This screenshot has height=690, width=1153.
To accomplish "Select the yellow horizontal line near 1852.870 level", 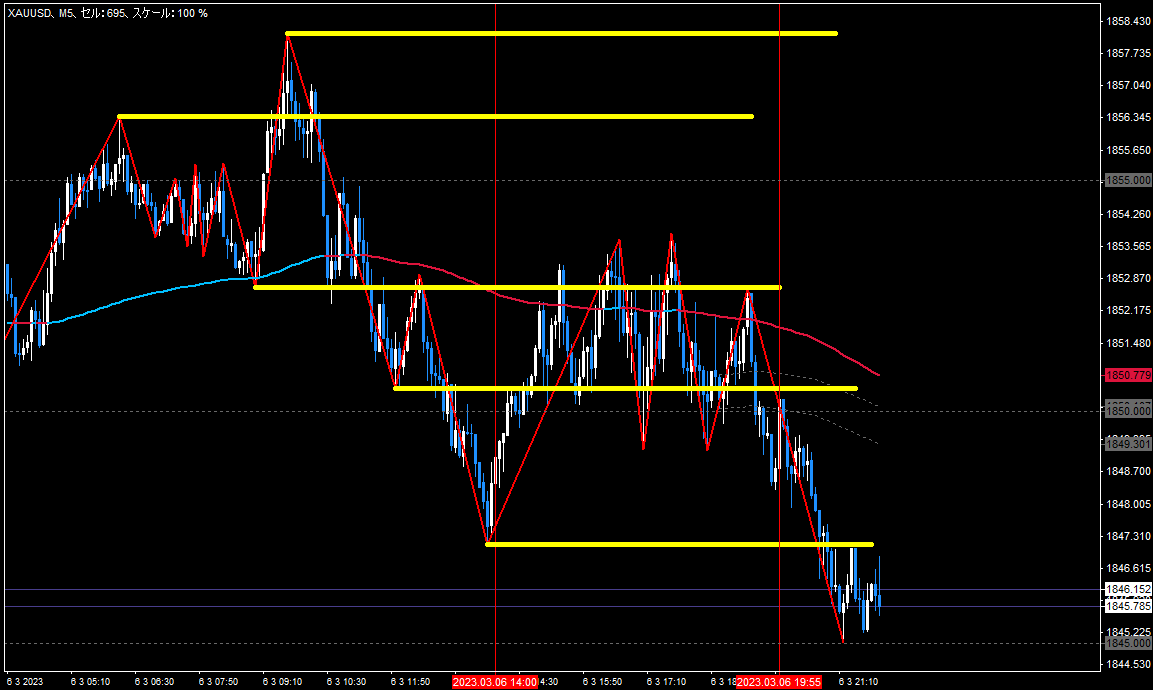I will tap(517, 288).
